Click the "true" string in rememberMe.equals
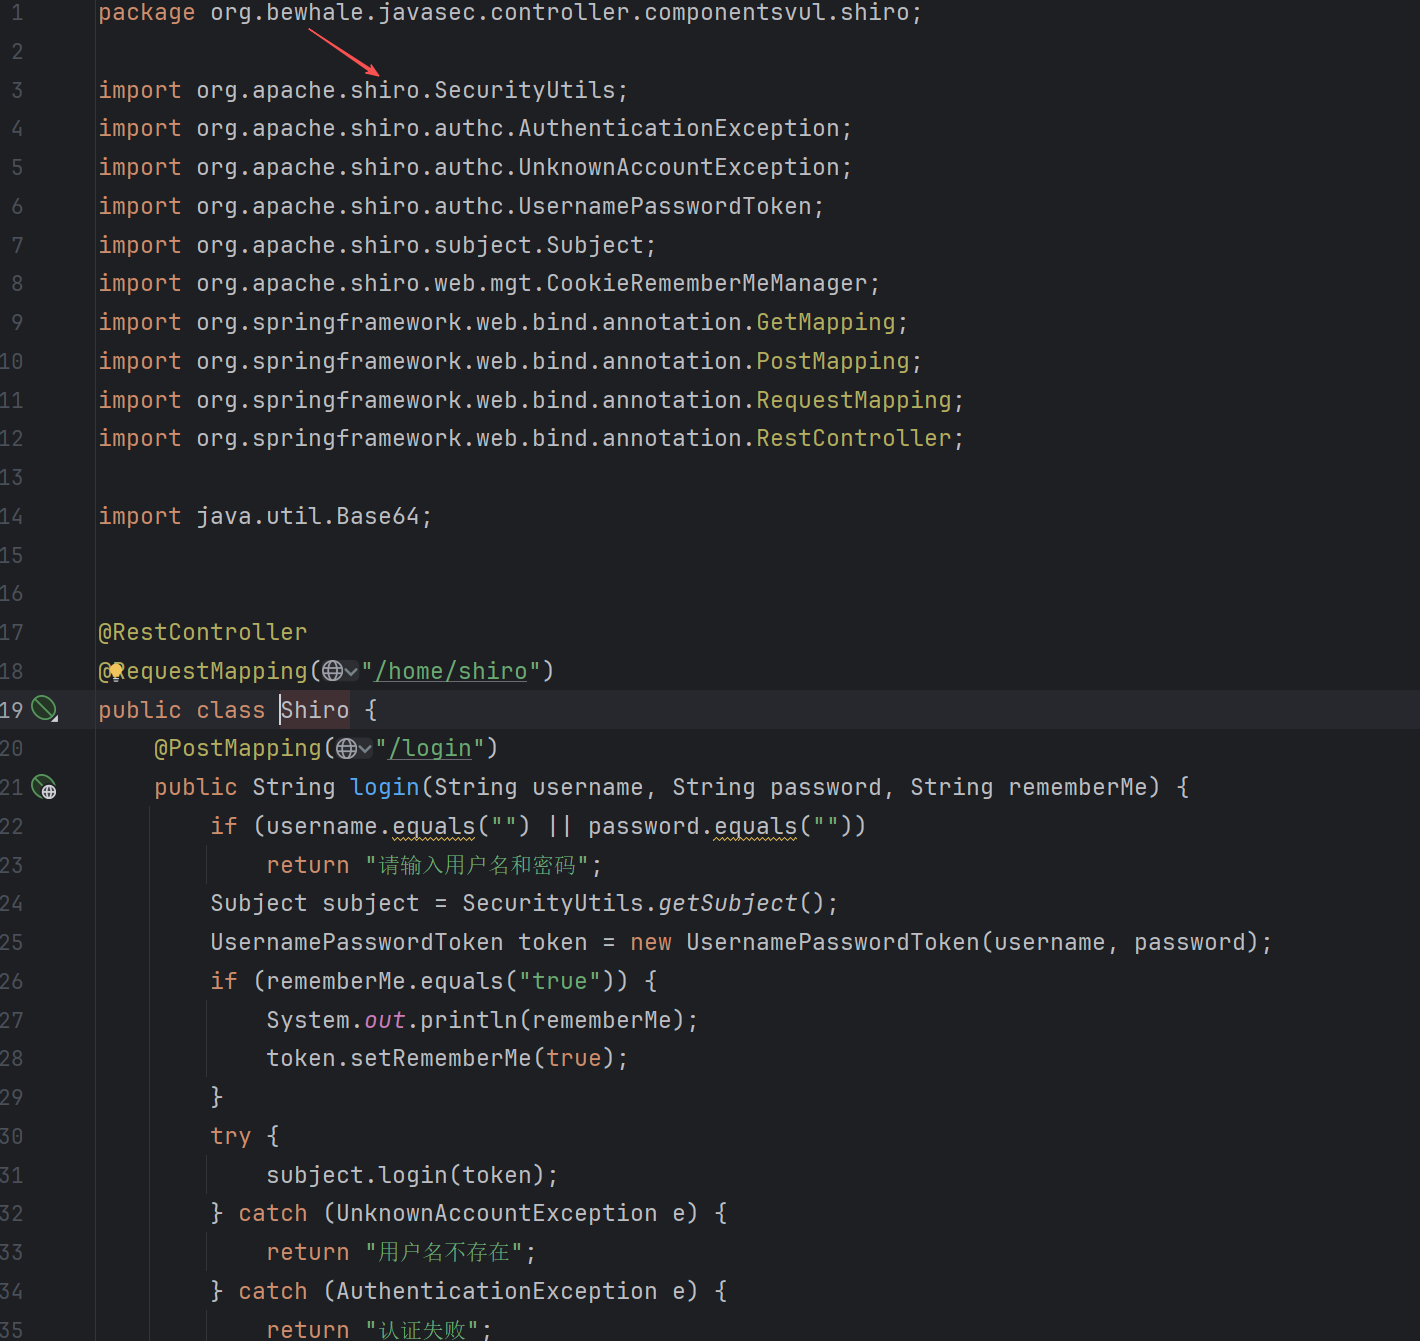1420x1341 pixels. [560, 981]
